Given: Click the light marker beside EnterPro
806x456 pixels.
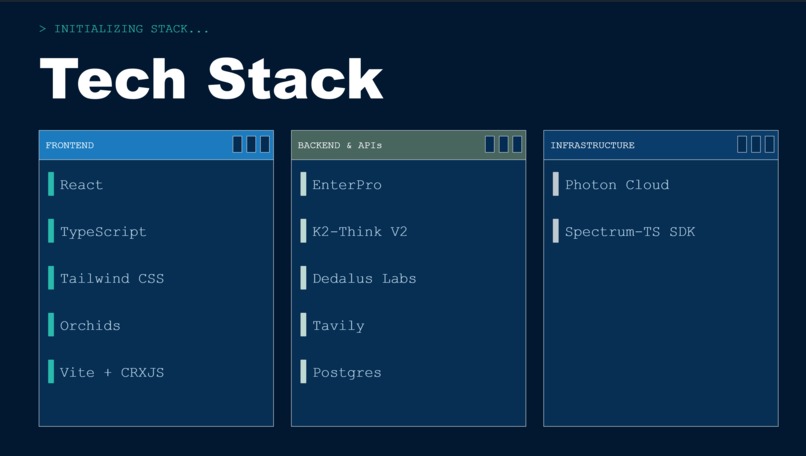Looking at the screenshot, I should (x=303, y=184).
